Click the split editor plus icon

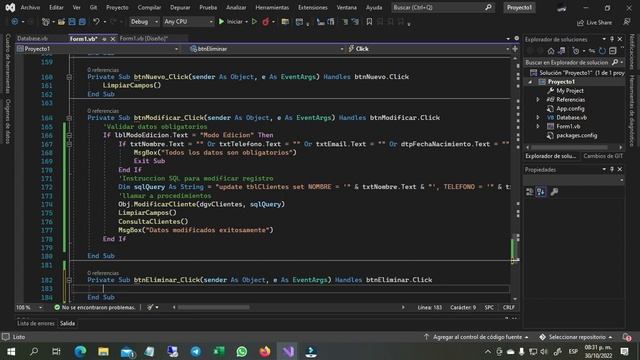click(515, 49)
